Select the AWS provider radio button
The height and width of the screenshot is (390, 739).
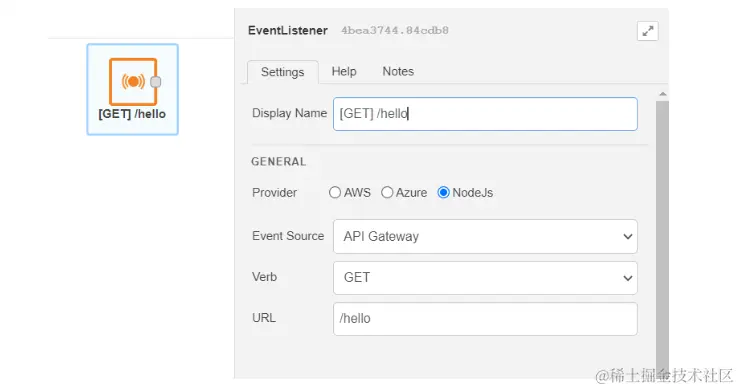click(335, 192)
